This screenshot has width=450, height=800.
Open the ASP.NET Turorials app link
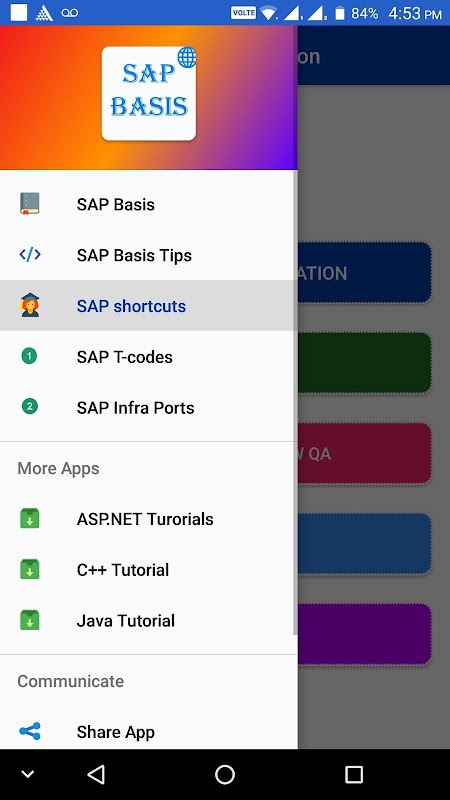148,519
